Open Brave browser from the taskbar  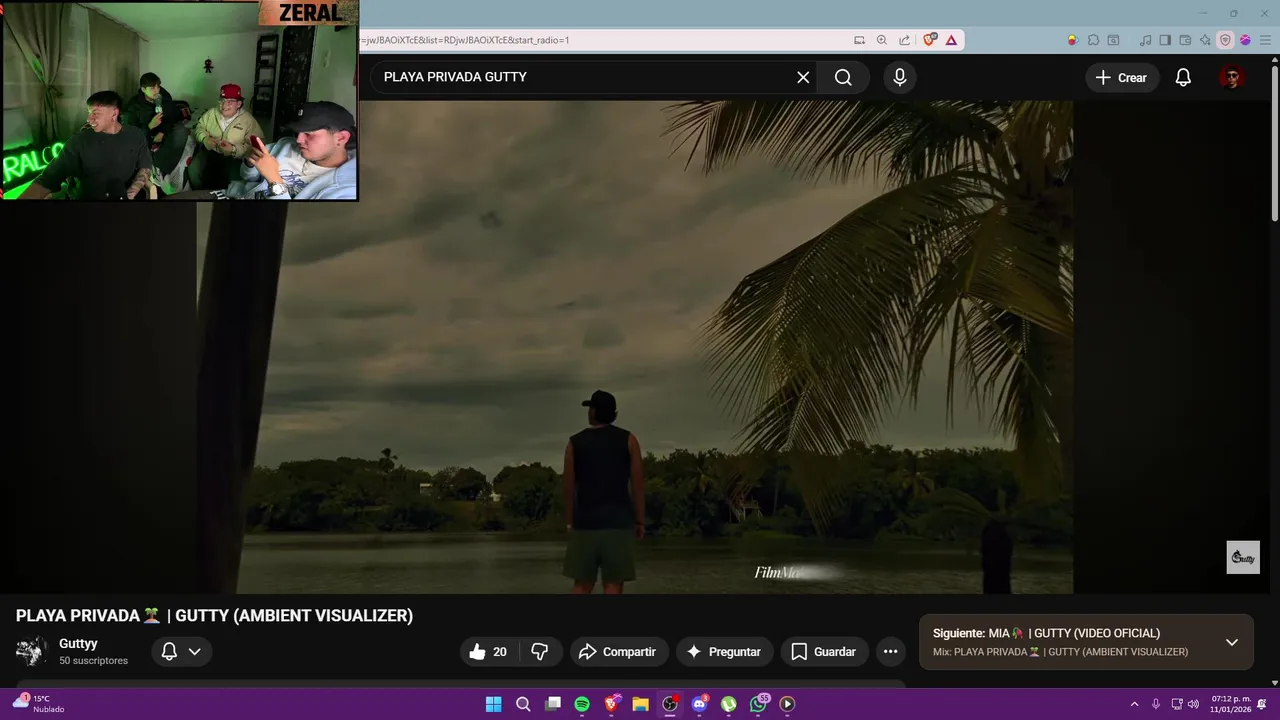pyautogui.click(x=611, y=704)
